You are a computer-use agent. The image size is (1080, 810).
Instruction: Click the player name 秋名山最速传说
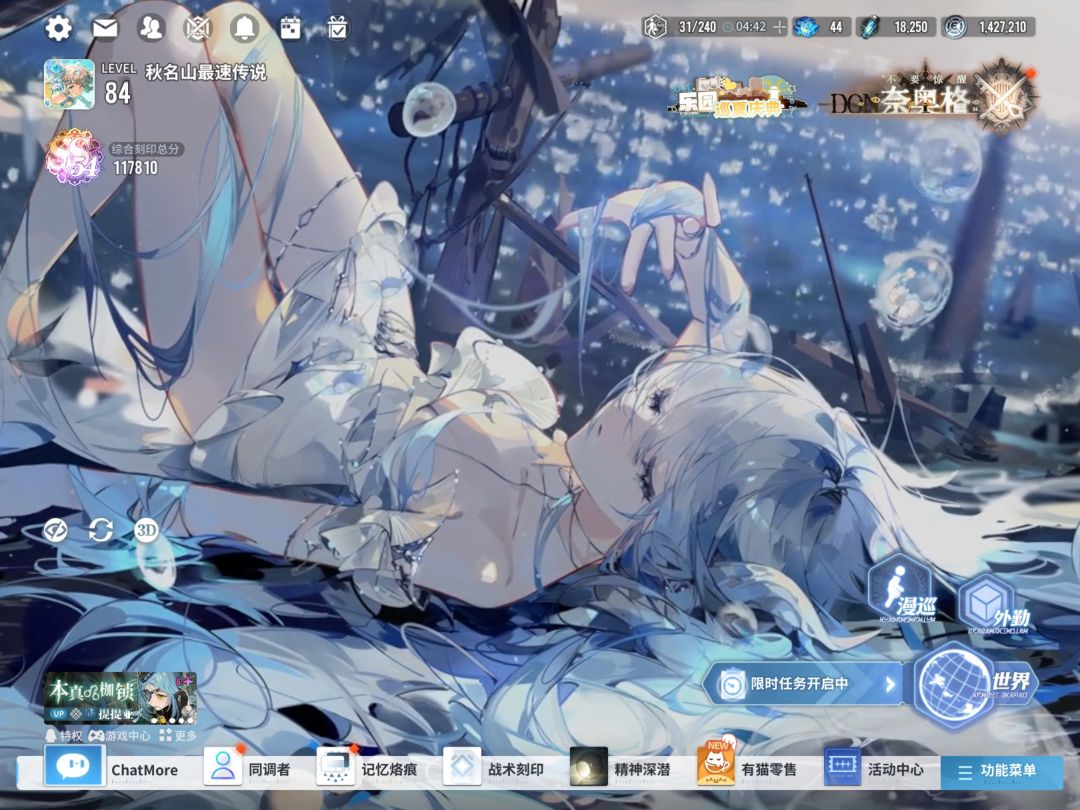(x=205, y=72)
